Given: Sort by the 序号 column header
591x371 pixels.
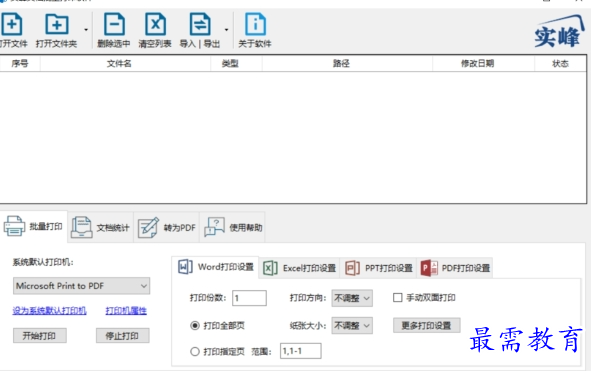Looking at the screenshot, I should tap(20, 63).
